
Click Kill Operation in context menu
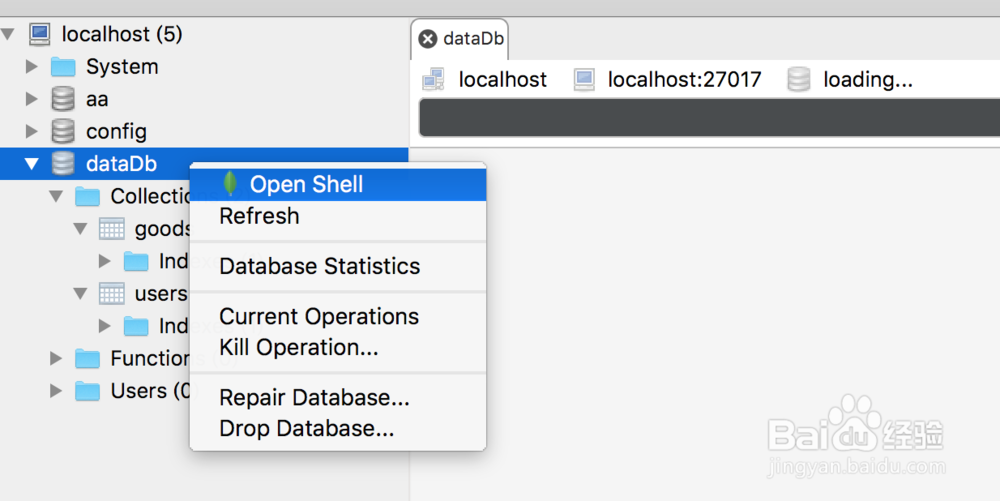tap(298, 348)
